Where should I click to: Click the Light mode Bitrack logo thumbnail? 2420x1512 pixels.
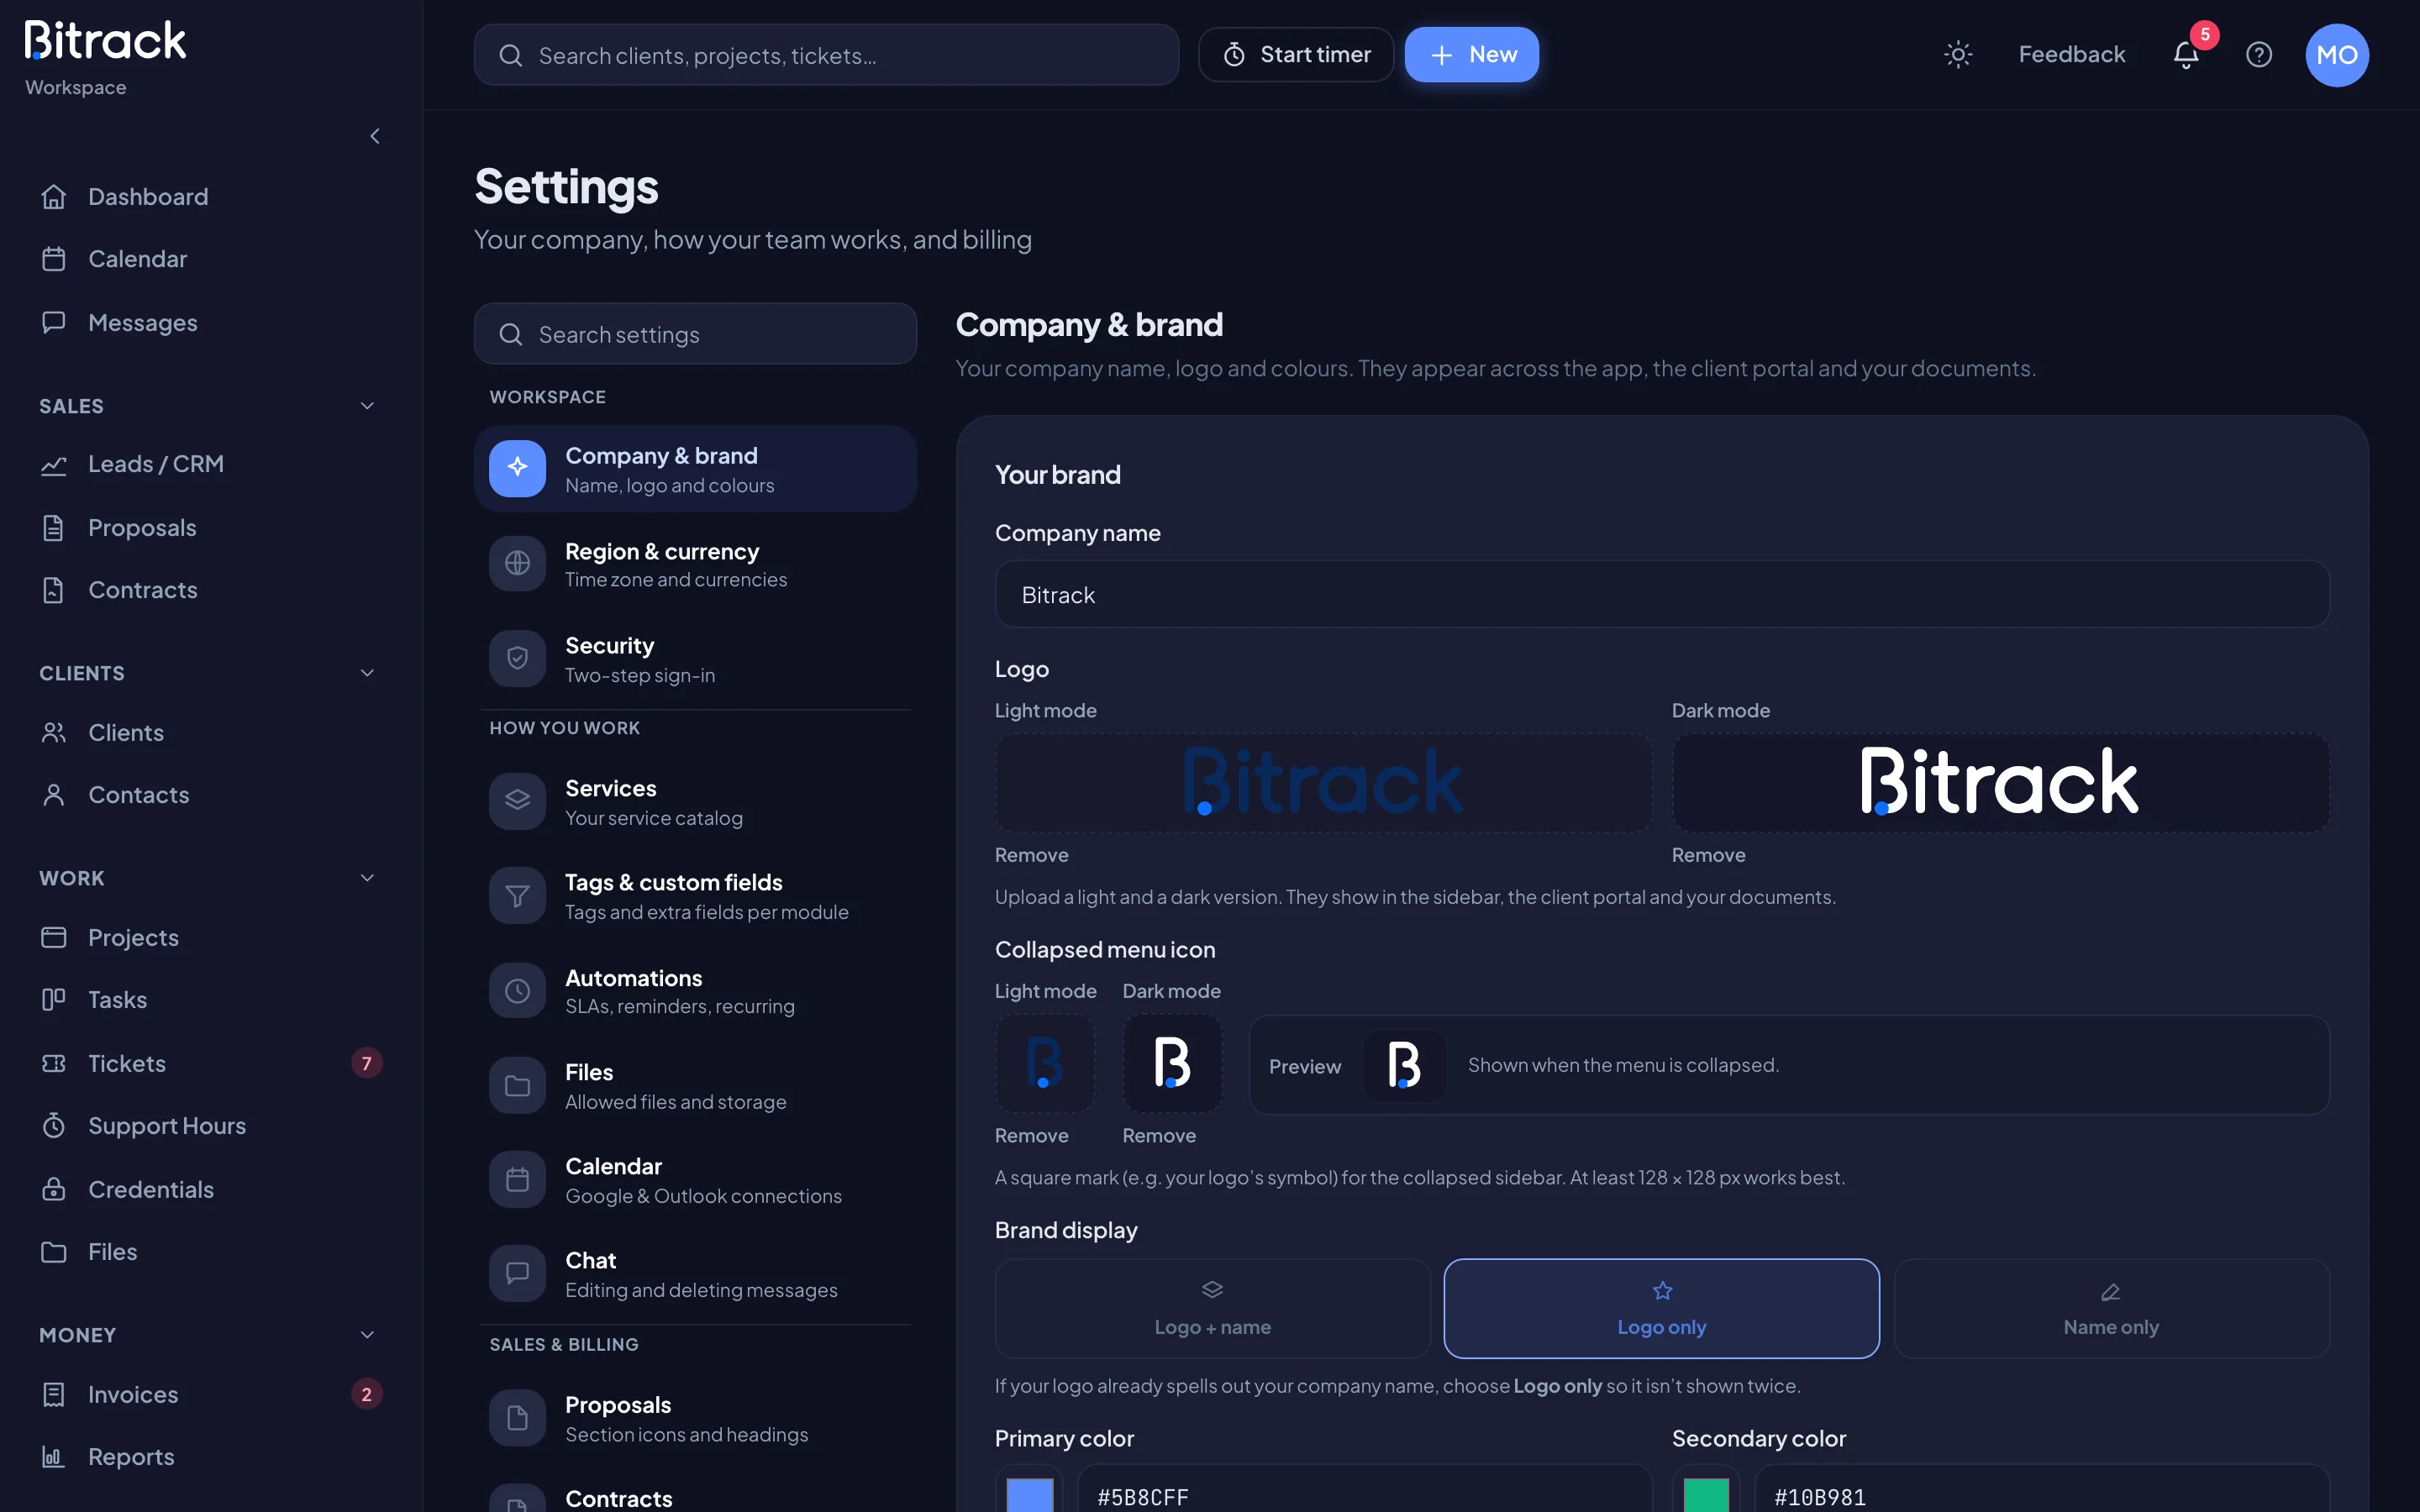click(x=1323, y=783)
